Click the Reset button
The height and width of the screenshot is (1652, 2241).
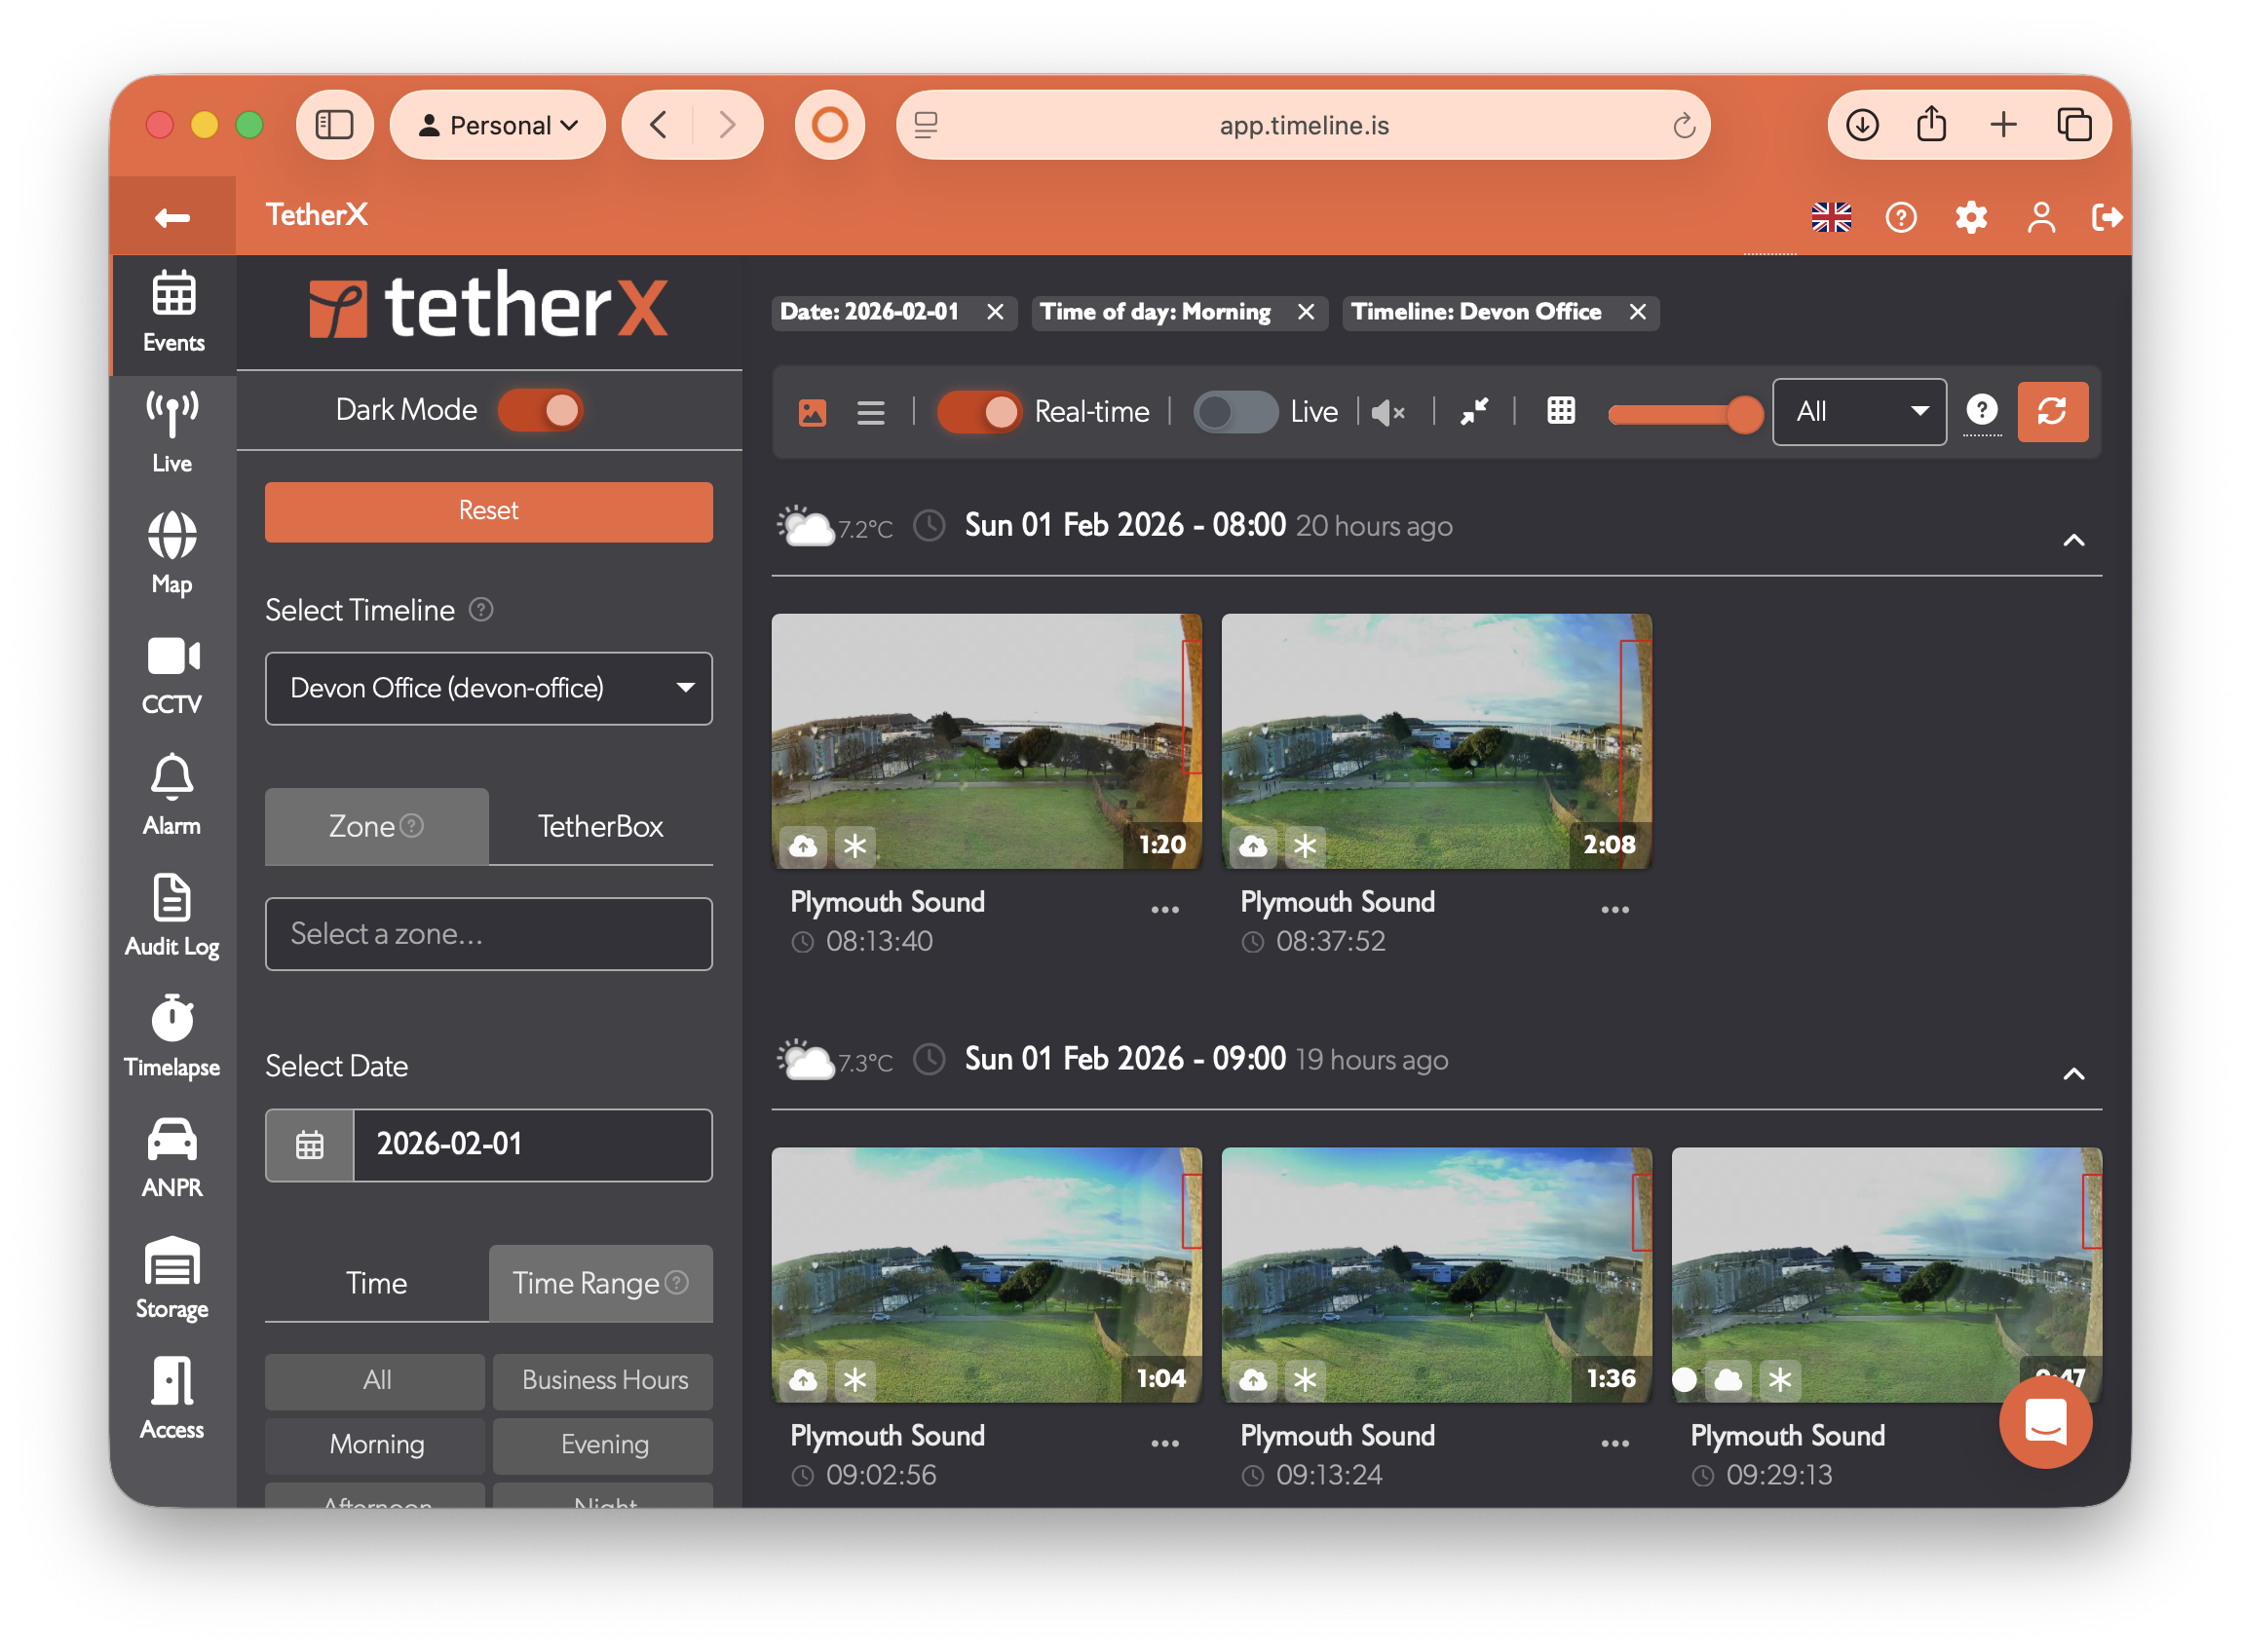487,511
